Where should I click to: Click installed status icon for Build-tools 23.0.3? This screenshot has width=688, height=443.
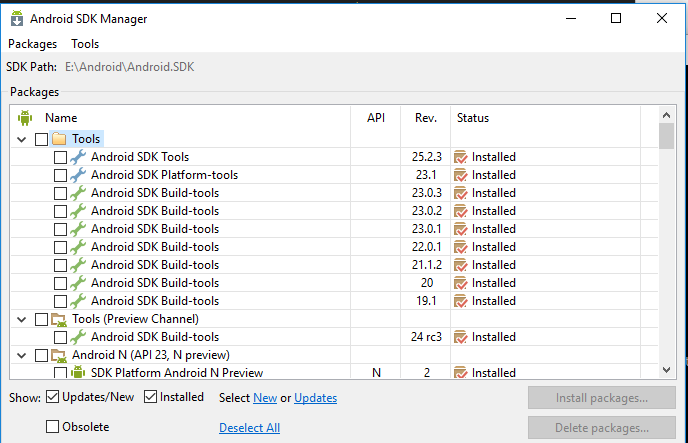tap(461, 193)
